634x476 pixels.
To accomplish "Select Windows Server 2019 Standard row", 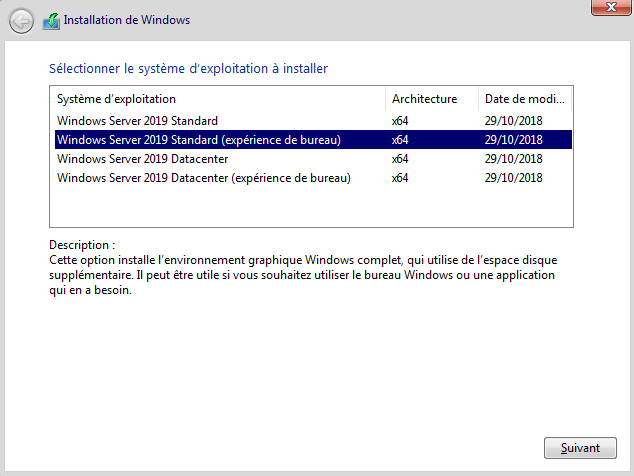I will (137, 121).
